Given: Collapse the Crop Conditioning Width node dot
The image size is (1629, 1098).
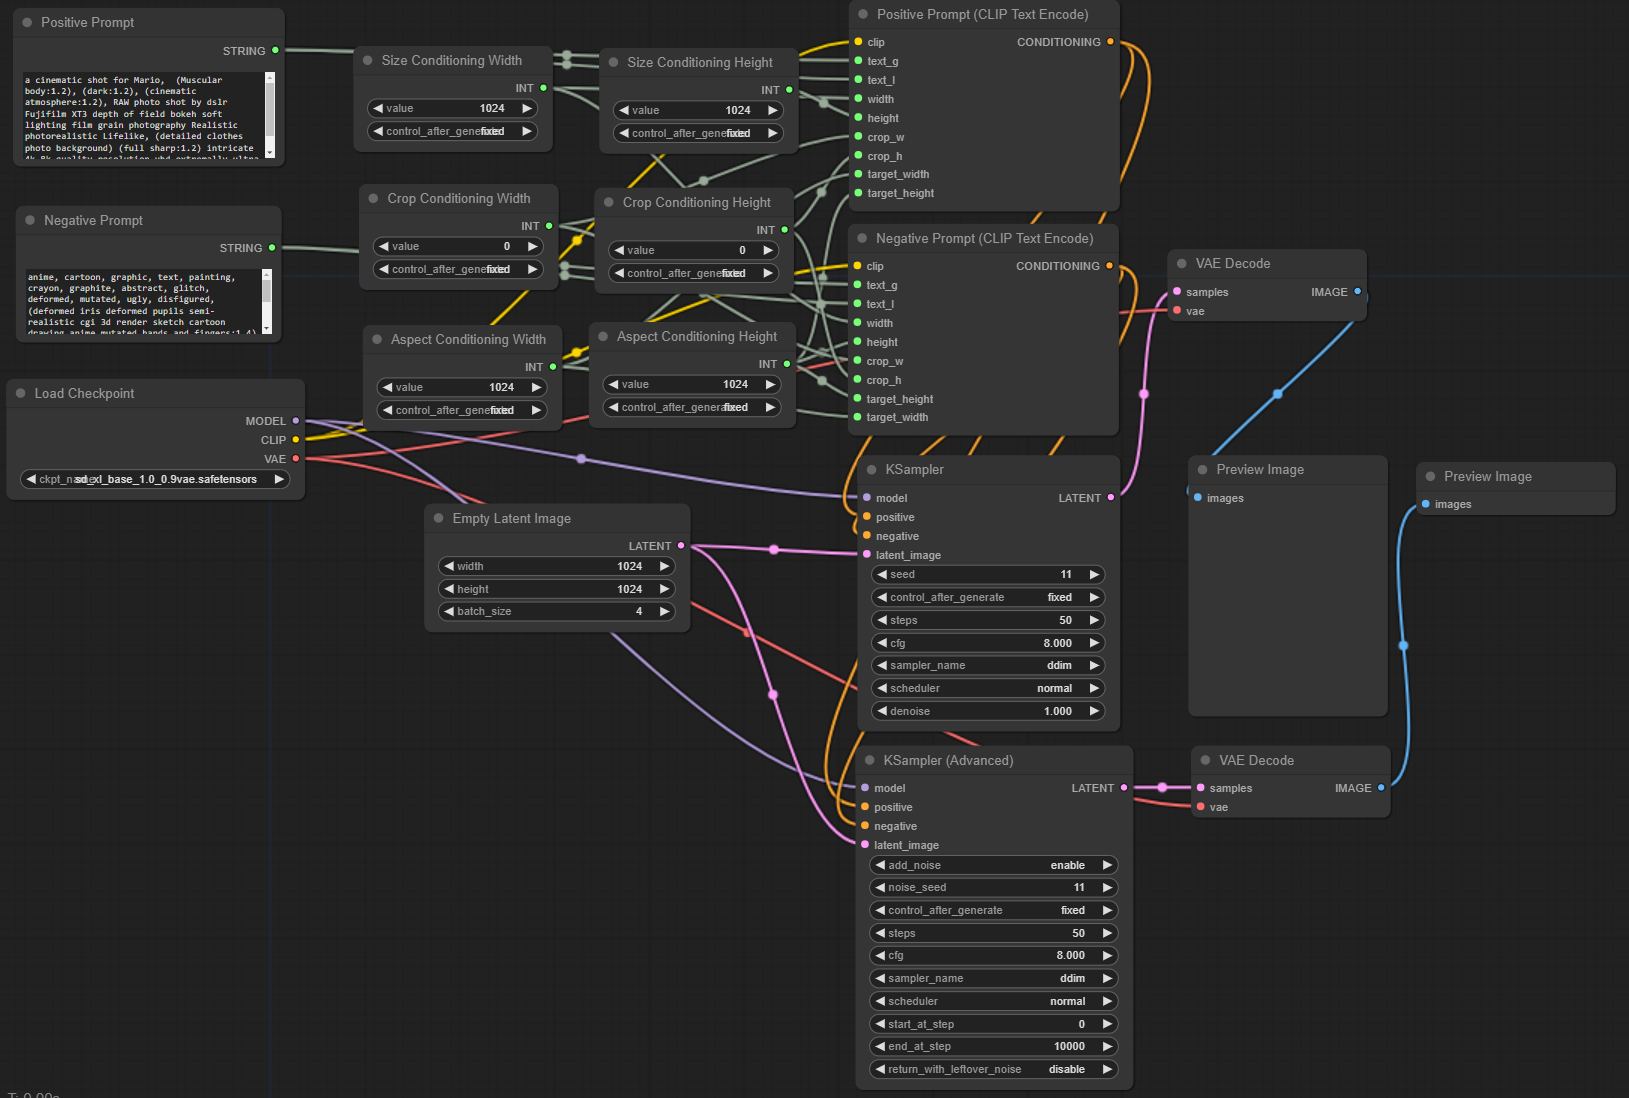Looking at the screenshot, I should [x=374, y=199].
